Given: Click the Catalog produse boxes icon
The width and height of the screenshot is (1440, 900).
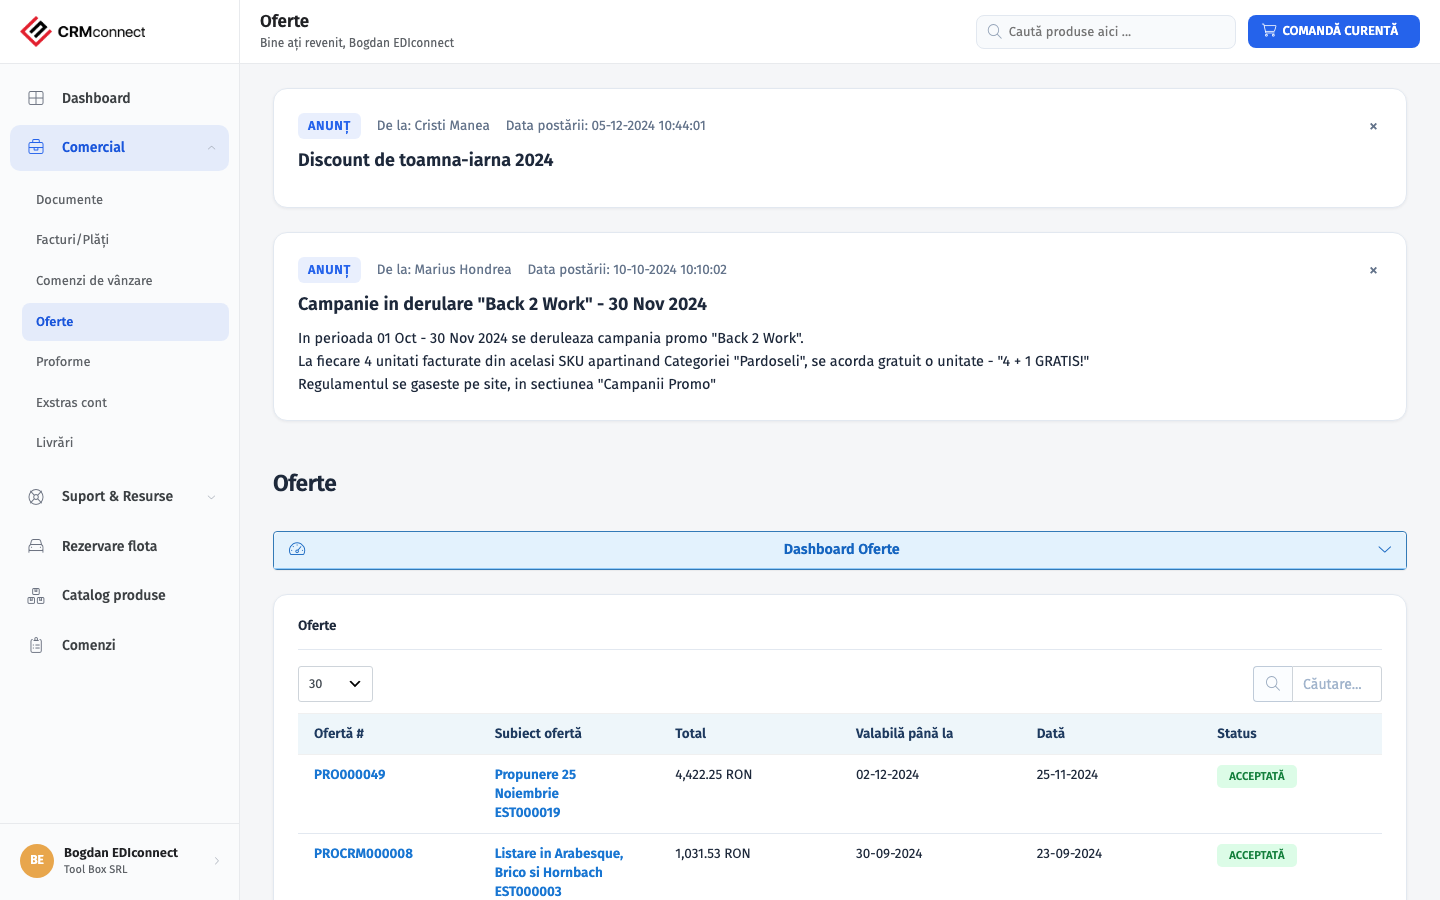Looking at the screenshot, I should [36, 596].
